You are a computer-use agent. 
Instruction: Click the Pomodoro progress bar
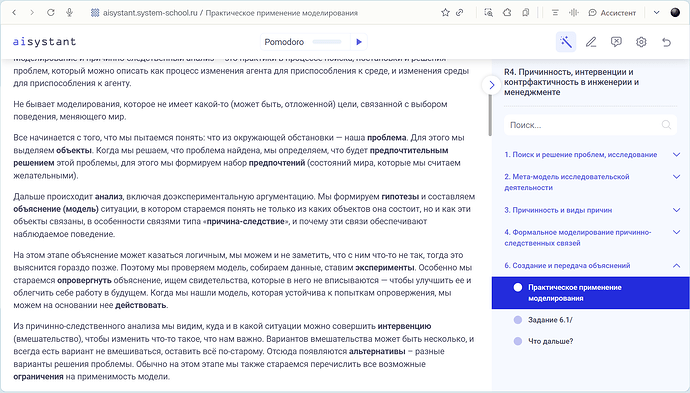pyautogui.click(x=327, y=42)
